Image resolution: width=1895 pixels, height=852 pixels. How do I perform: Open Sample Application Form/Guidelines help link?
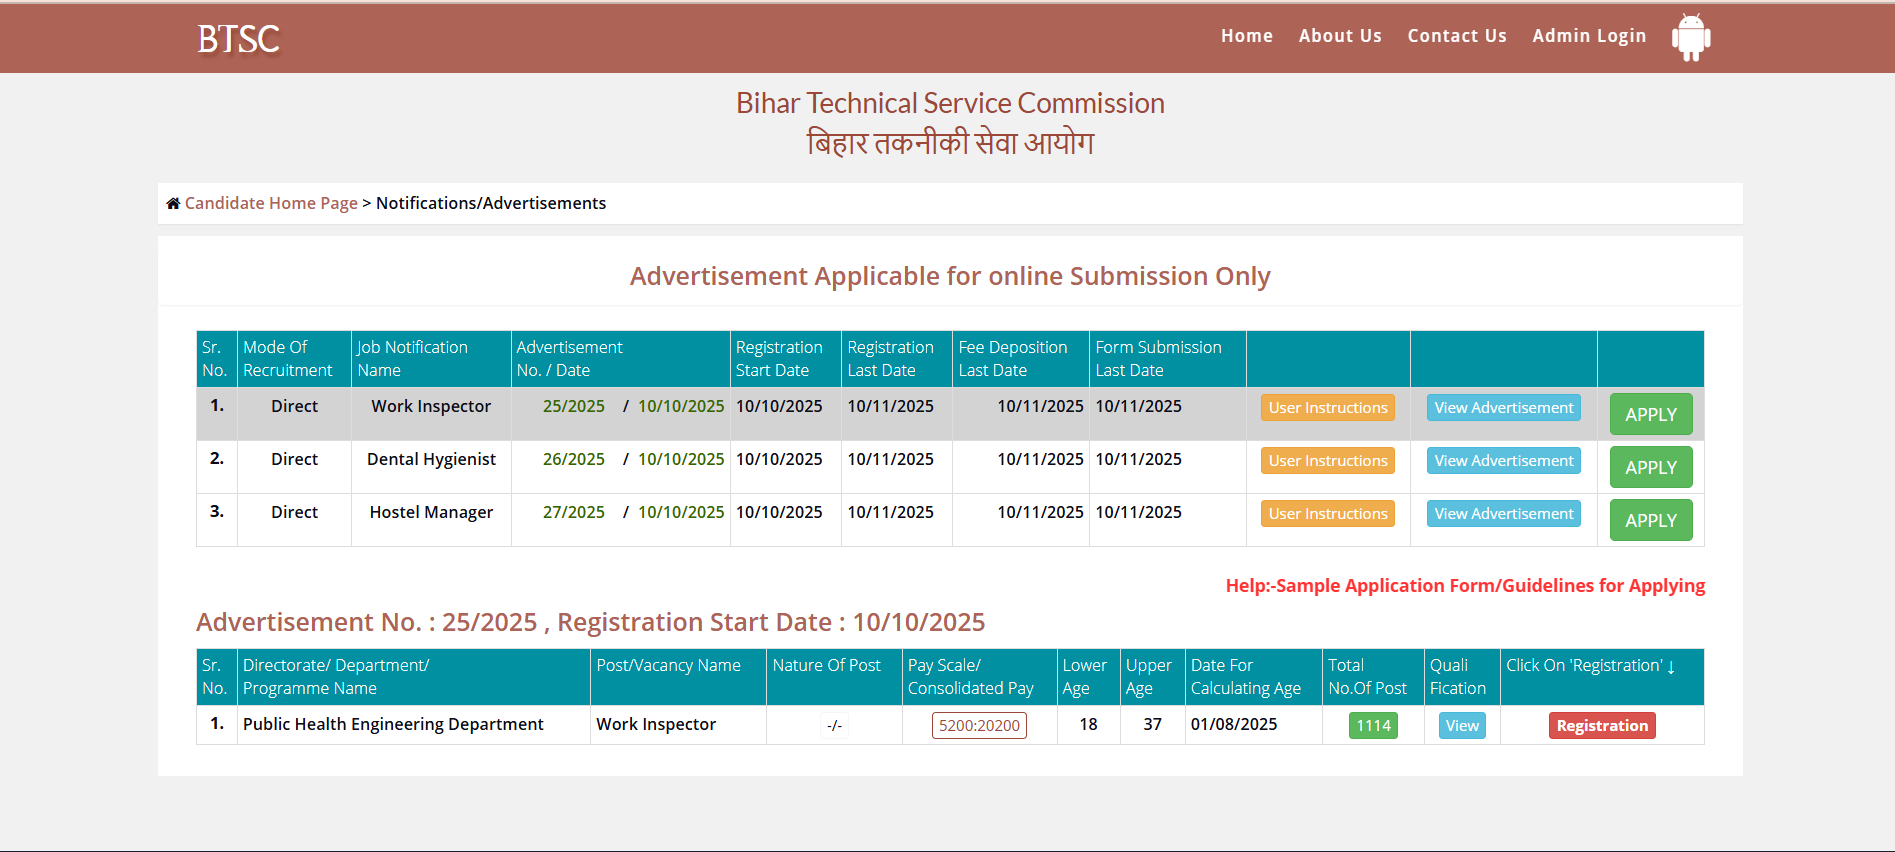[1465, 586]
